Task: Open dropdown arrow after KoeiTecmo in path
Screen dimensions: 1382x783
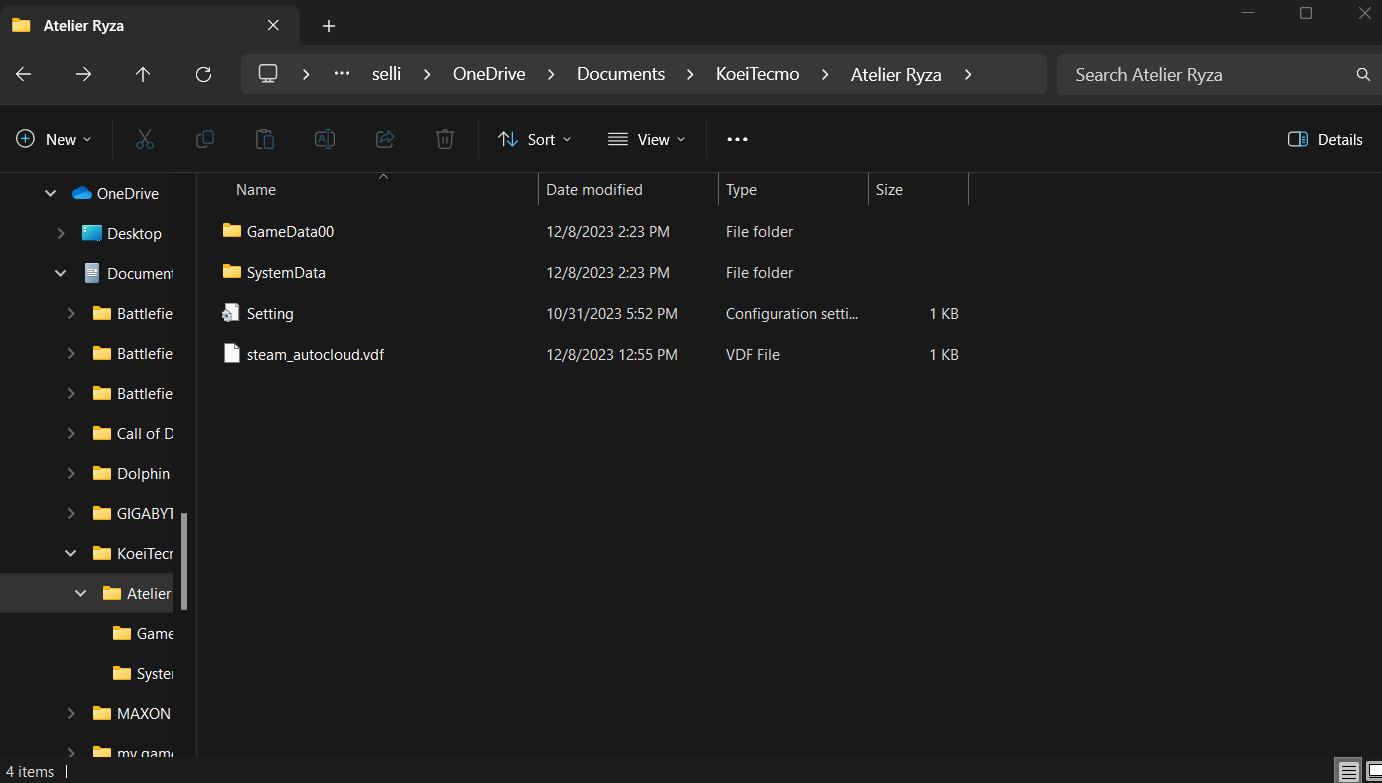Action: [x=825, y=74]
